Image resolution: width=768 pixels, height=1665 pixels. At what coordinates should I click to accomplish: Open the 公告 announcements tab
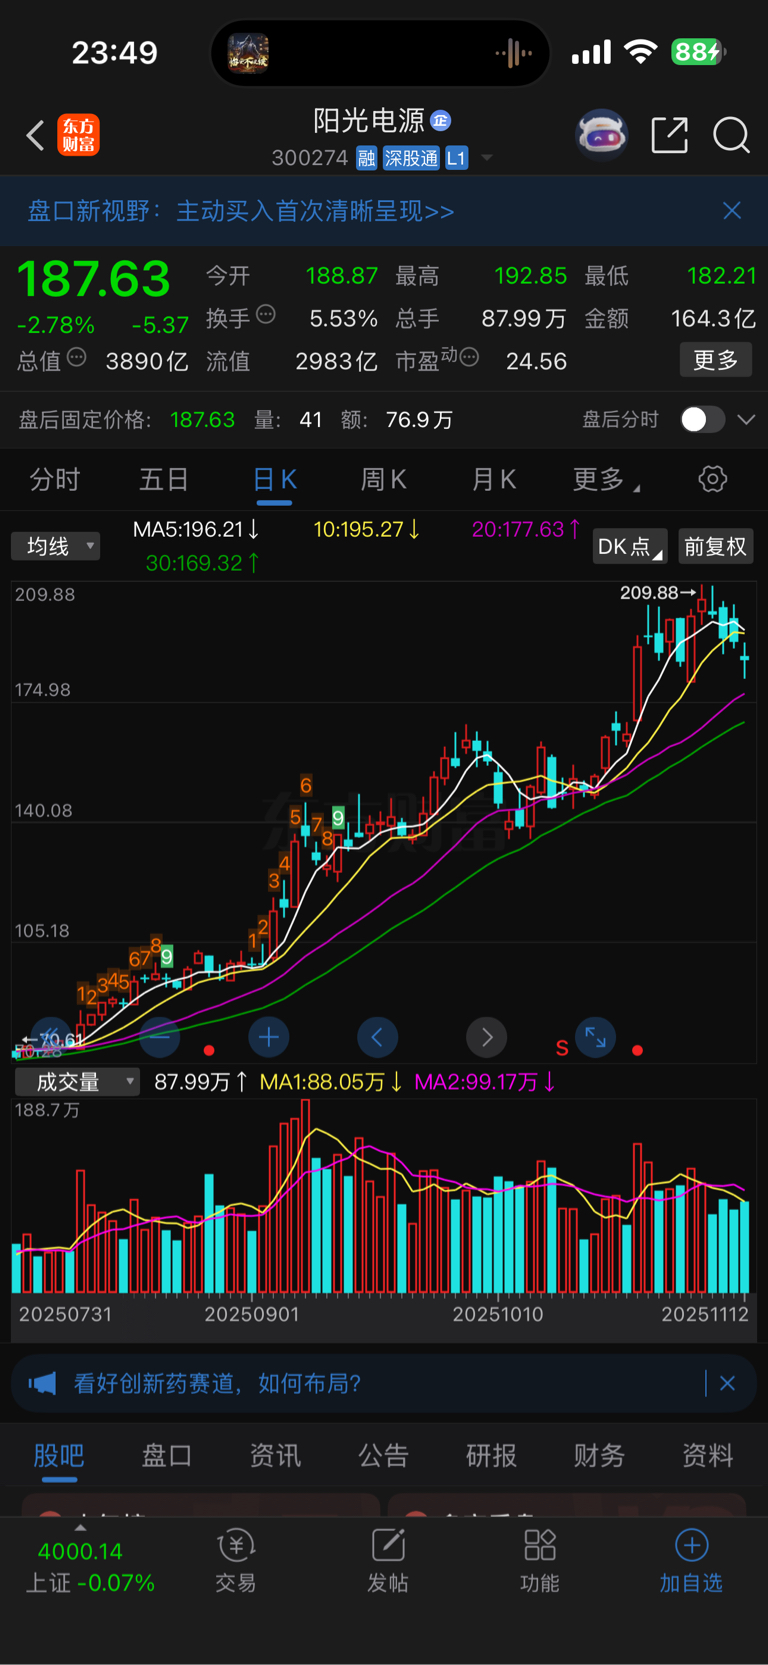[x=383, y=1455]
